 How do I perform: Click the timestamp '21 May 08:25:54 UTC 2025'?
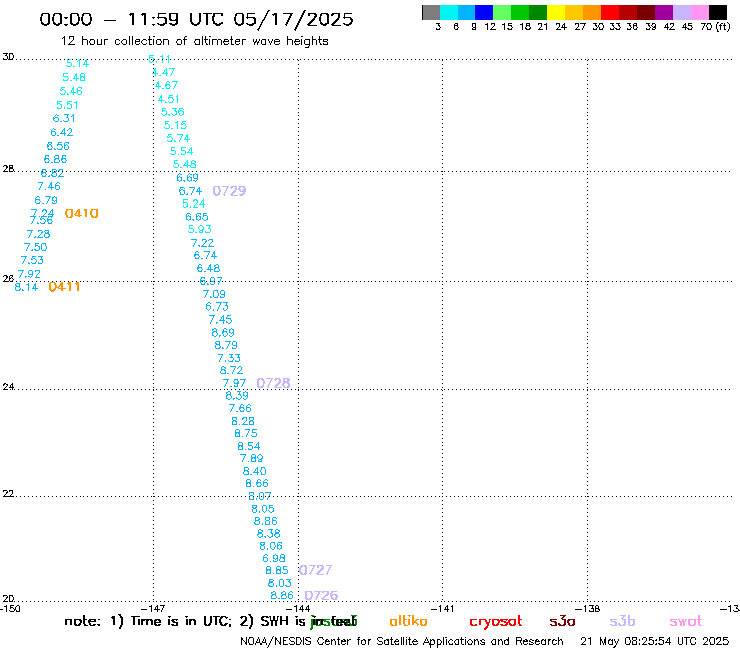(655, 641)
